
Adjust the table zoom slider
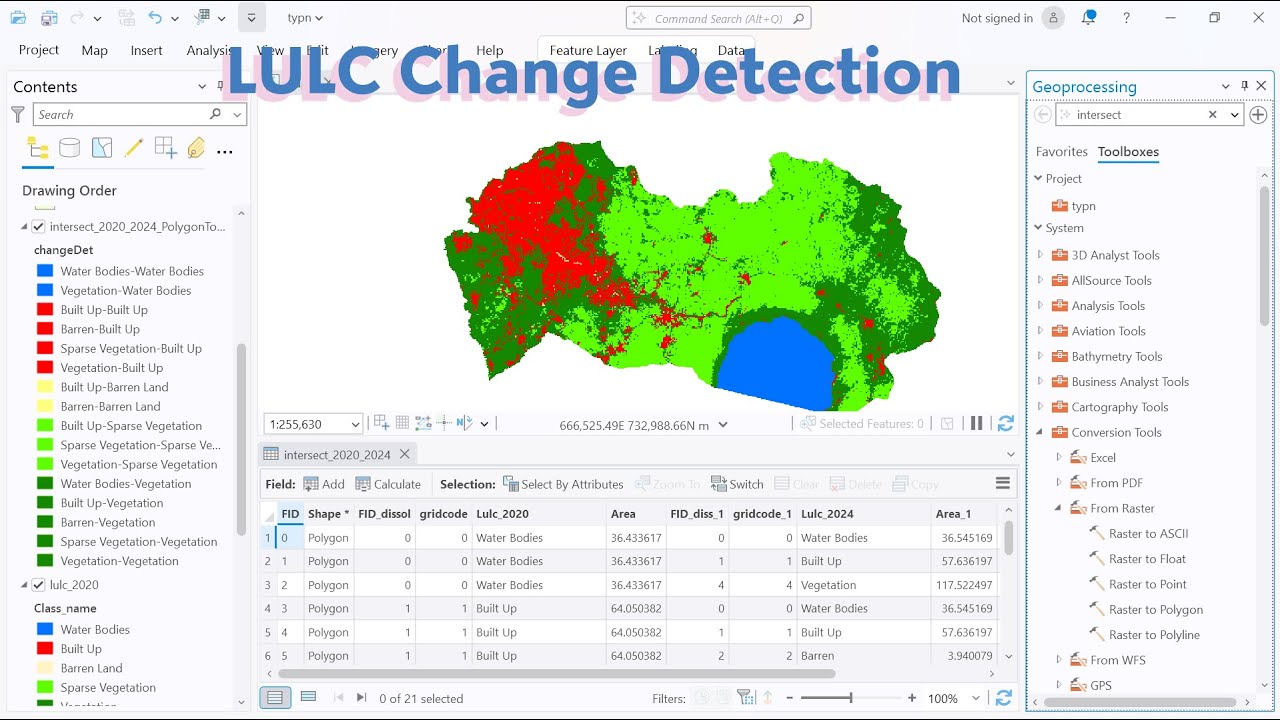851,698
